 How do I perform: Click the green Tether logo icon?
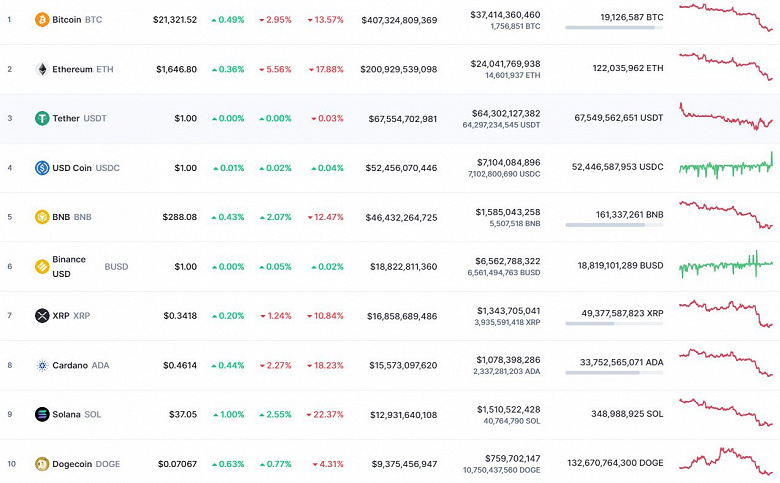42,119
